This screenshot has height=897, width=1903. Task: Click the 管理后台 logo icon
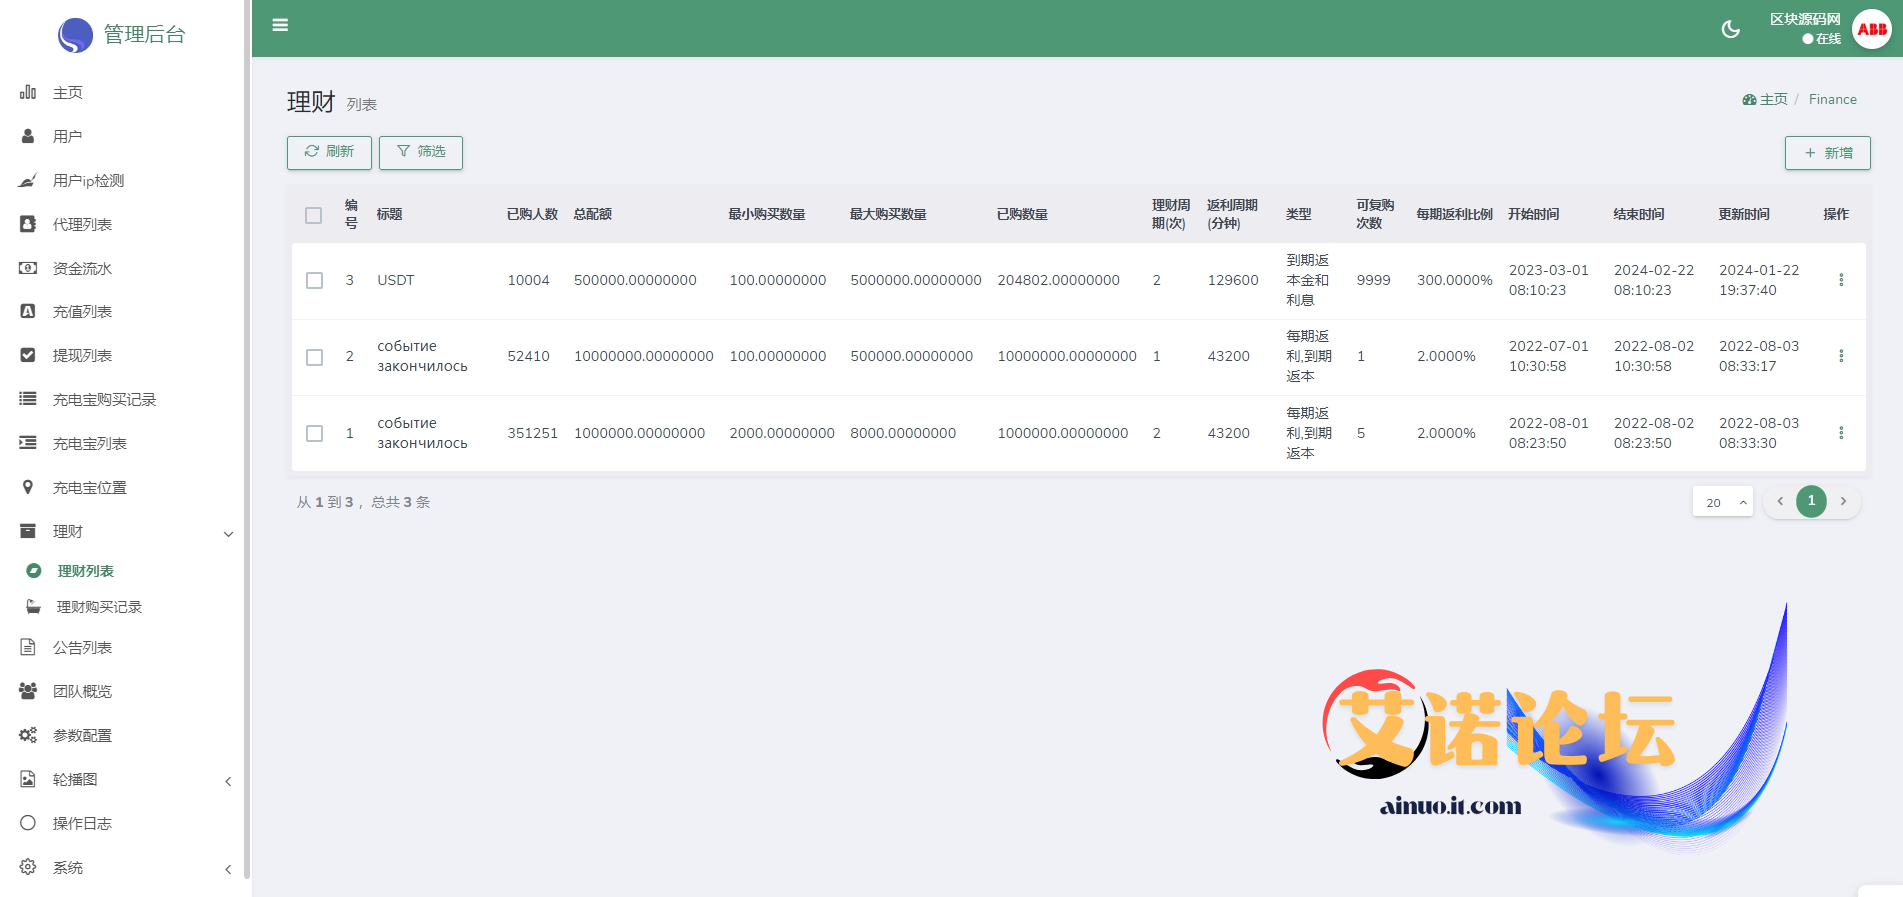point(75,35)
